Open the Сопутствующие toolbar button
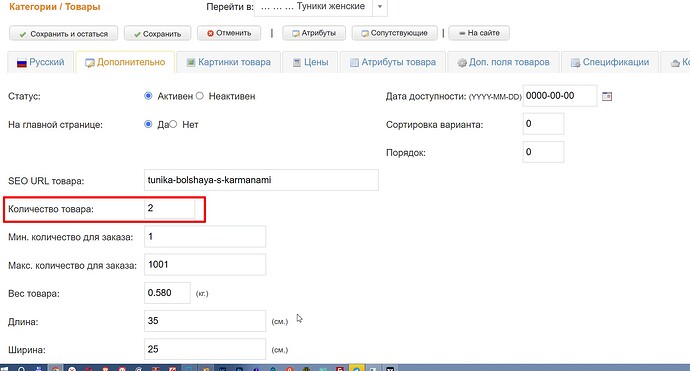Screen dimensions: 690x371 point(394,33)
